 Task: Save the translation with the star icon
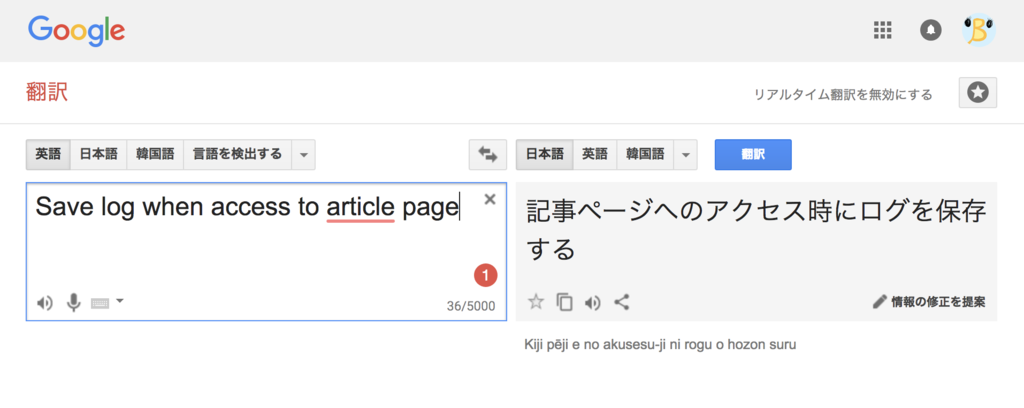click(536, 302)
